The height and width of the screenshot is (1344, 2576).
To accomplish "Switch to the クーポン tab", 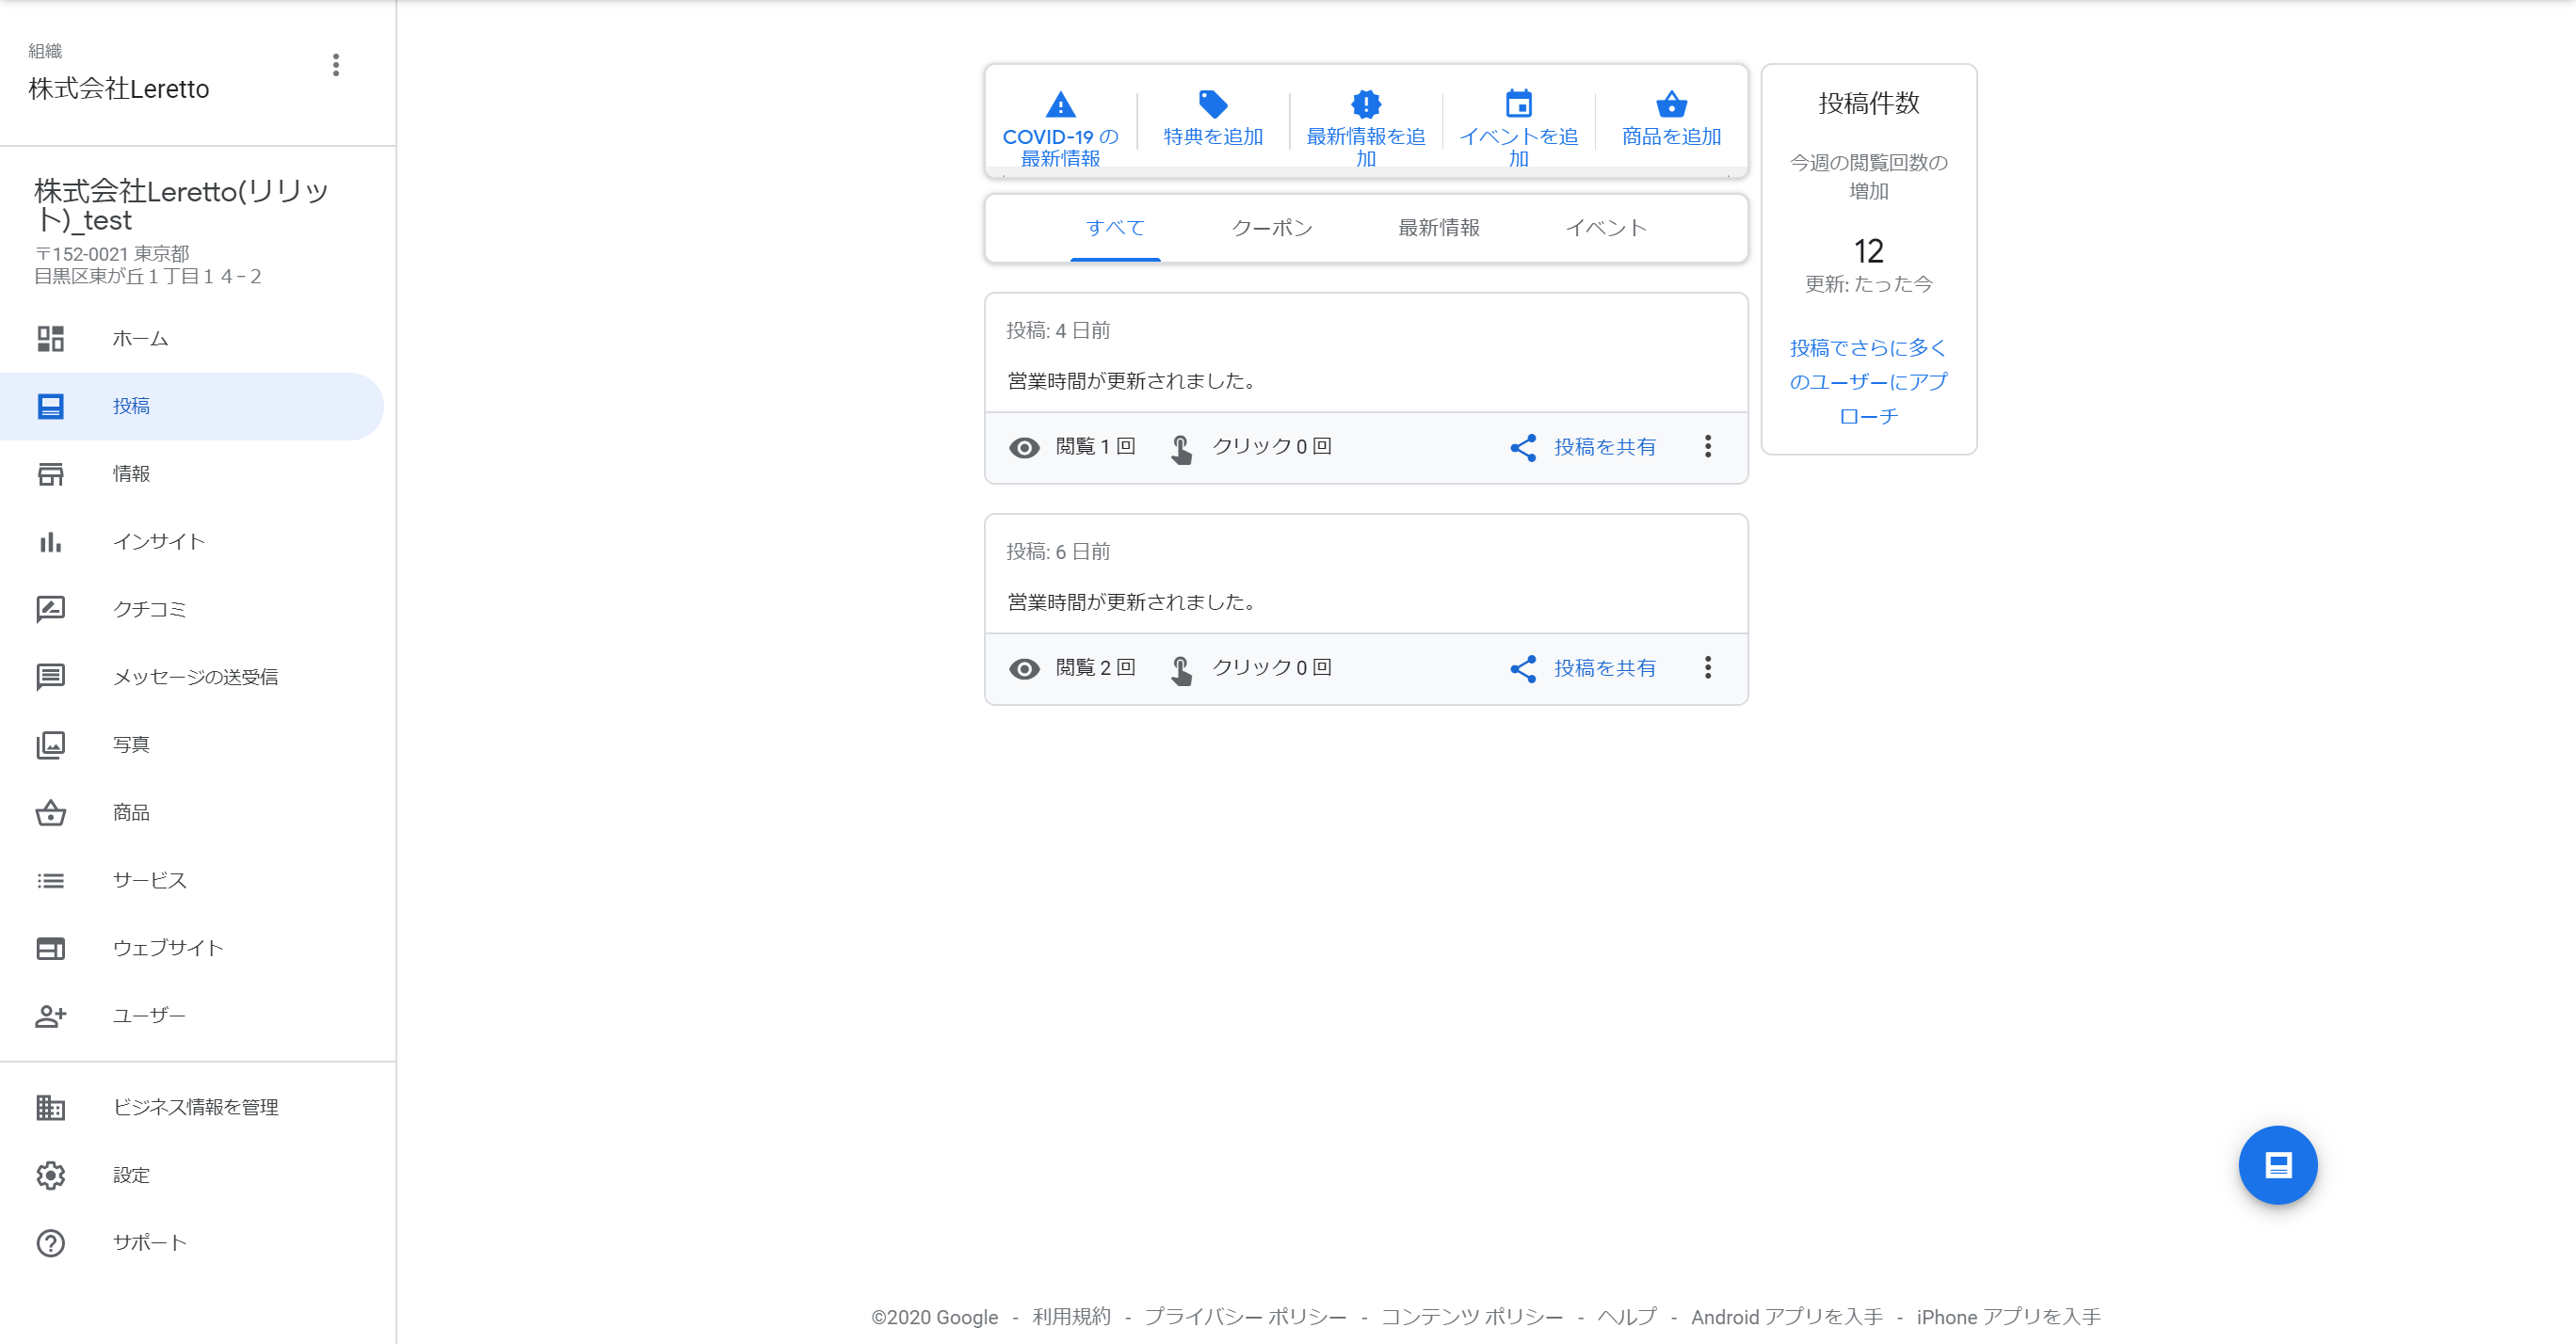I will [1272, 228].
